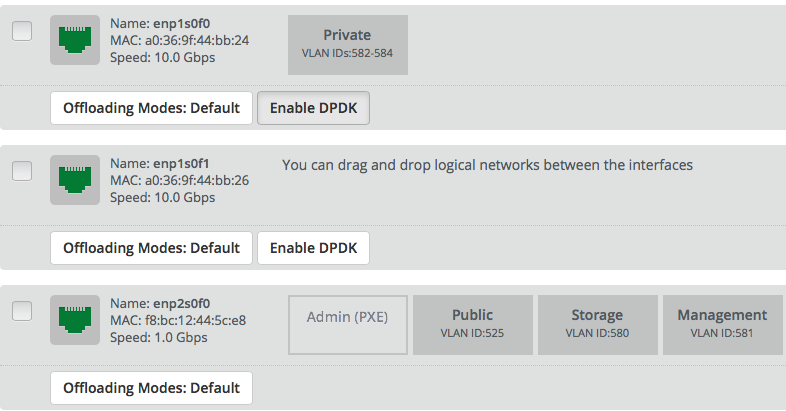Check the enp2s0f0 interface checkbox
The image size is (786, 411).
[x=22, y=311]
